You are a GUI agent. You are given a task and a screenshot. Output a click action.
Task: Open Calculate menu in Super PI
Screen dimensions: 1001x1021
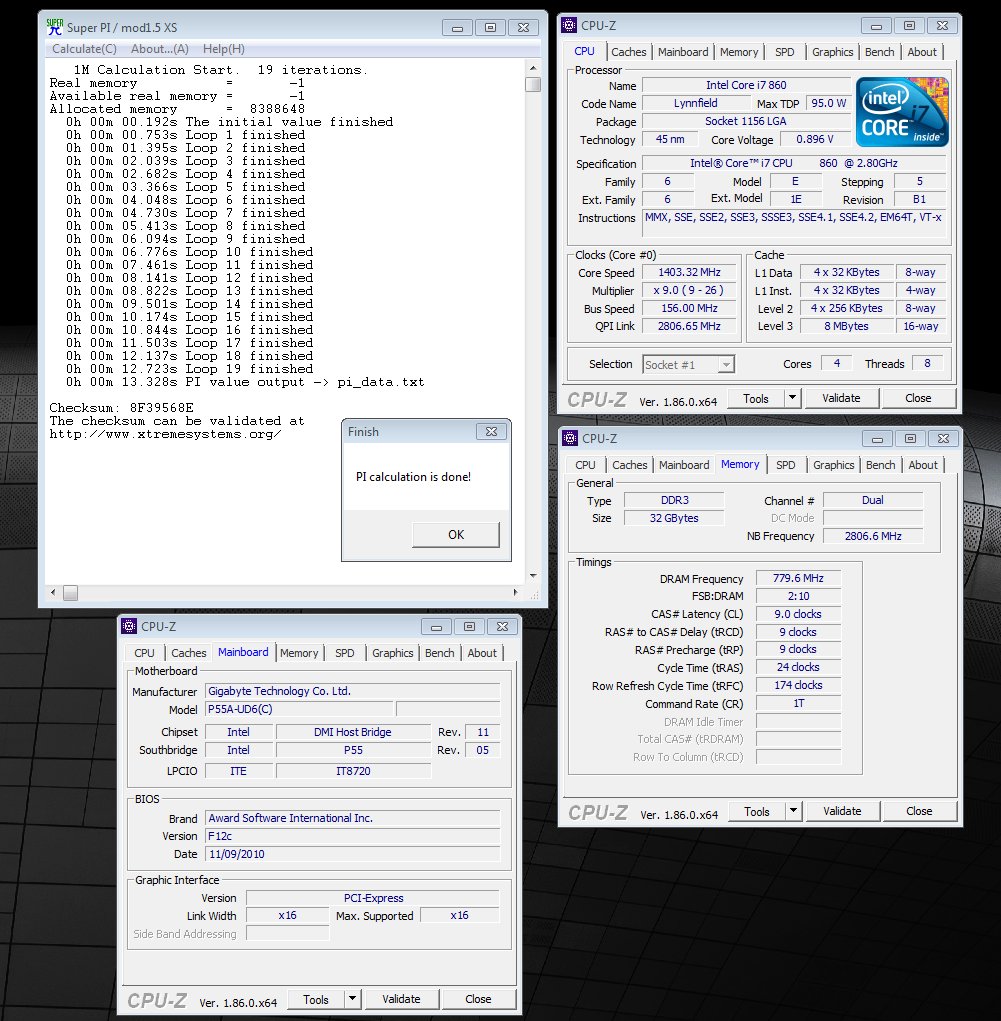pos(84,49)
